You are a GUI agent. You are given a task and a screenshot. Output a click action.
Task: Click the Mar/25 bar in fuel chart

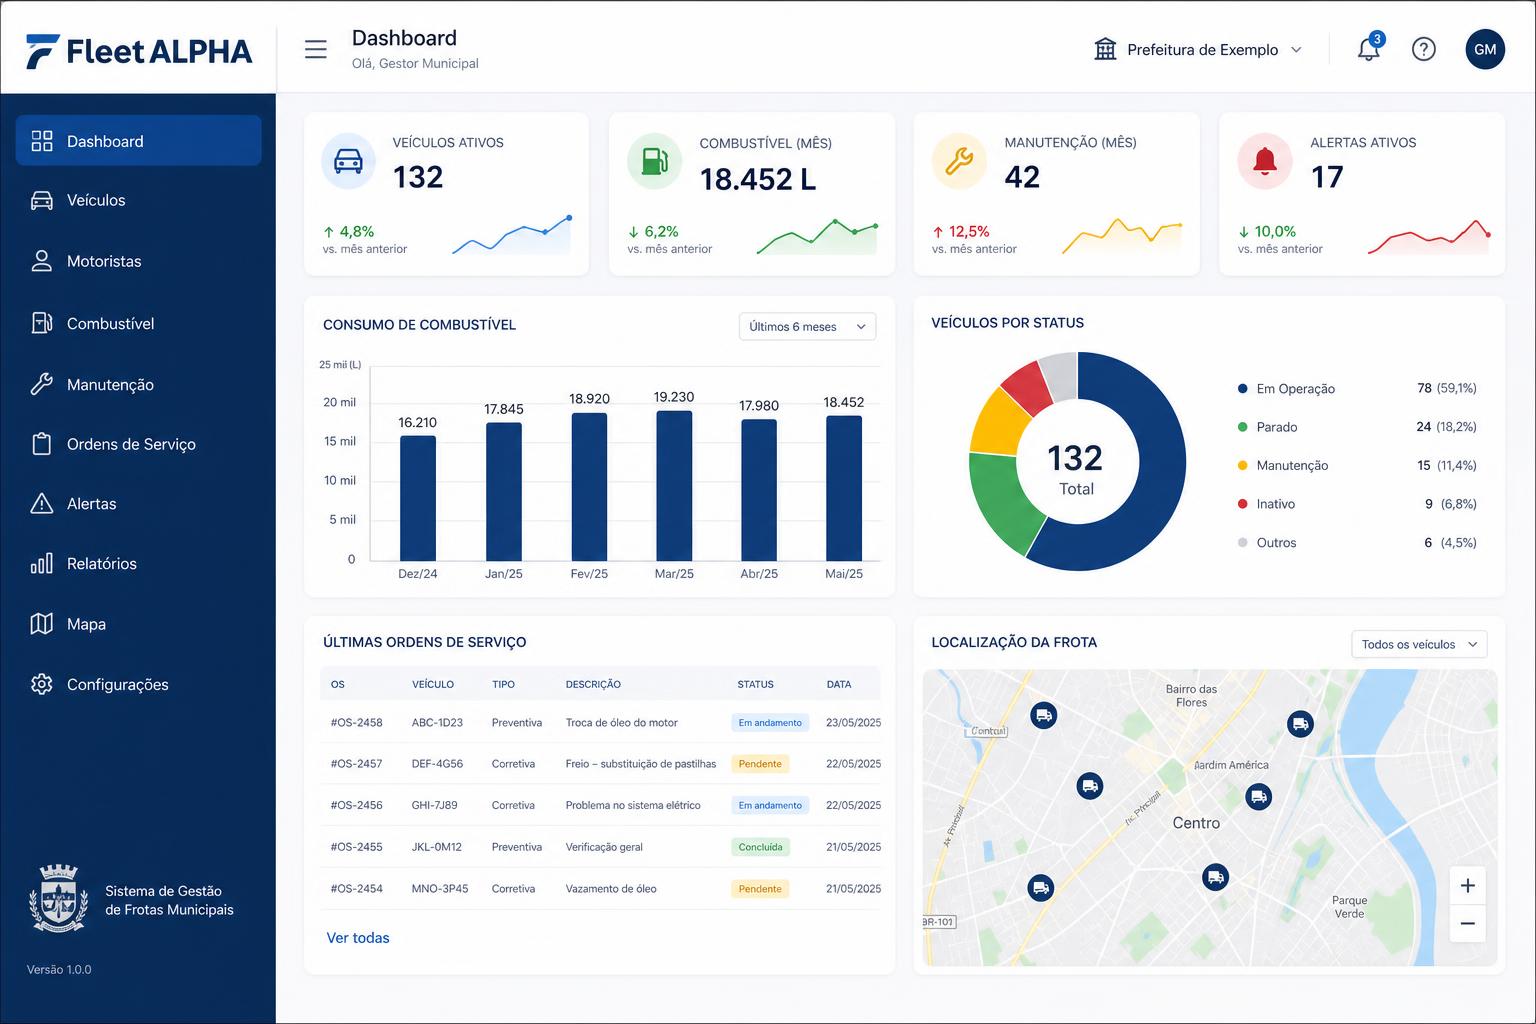(x=674, y=486)
